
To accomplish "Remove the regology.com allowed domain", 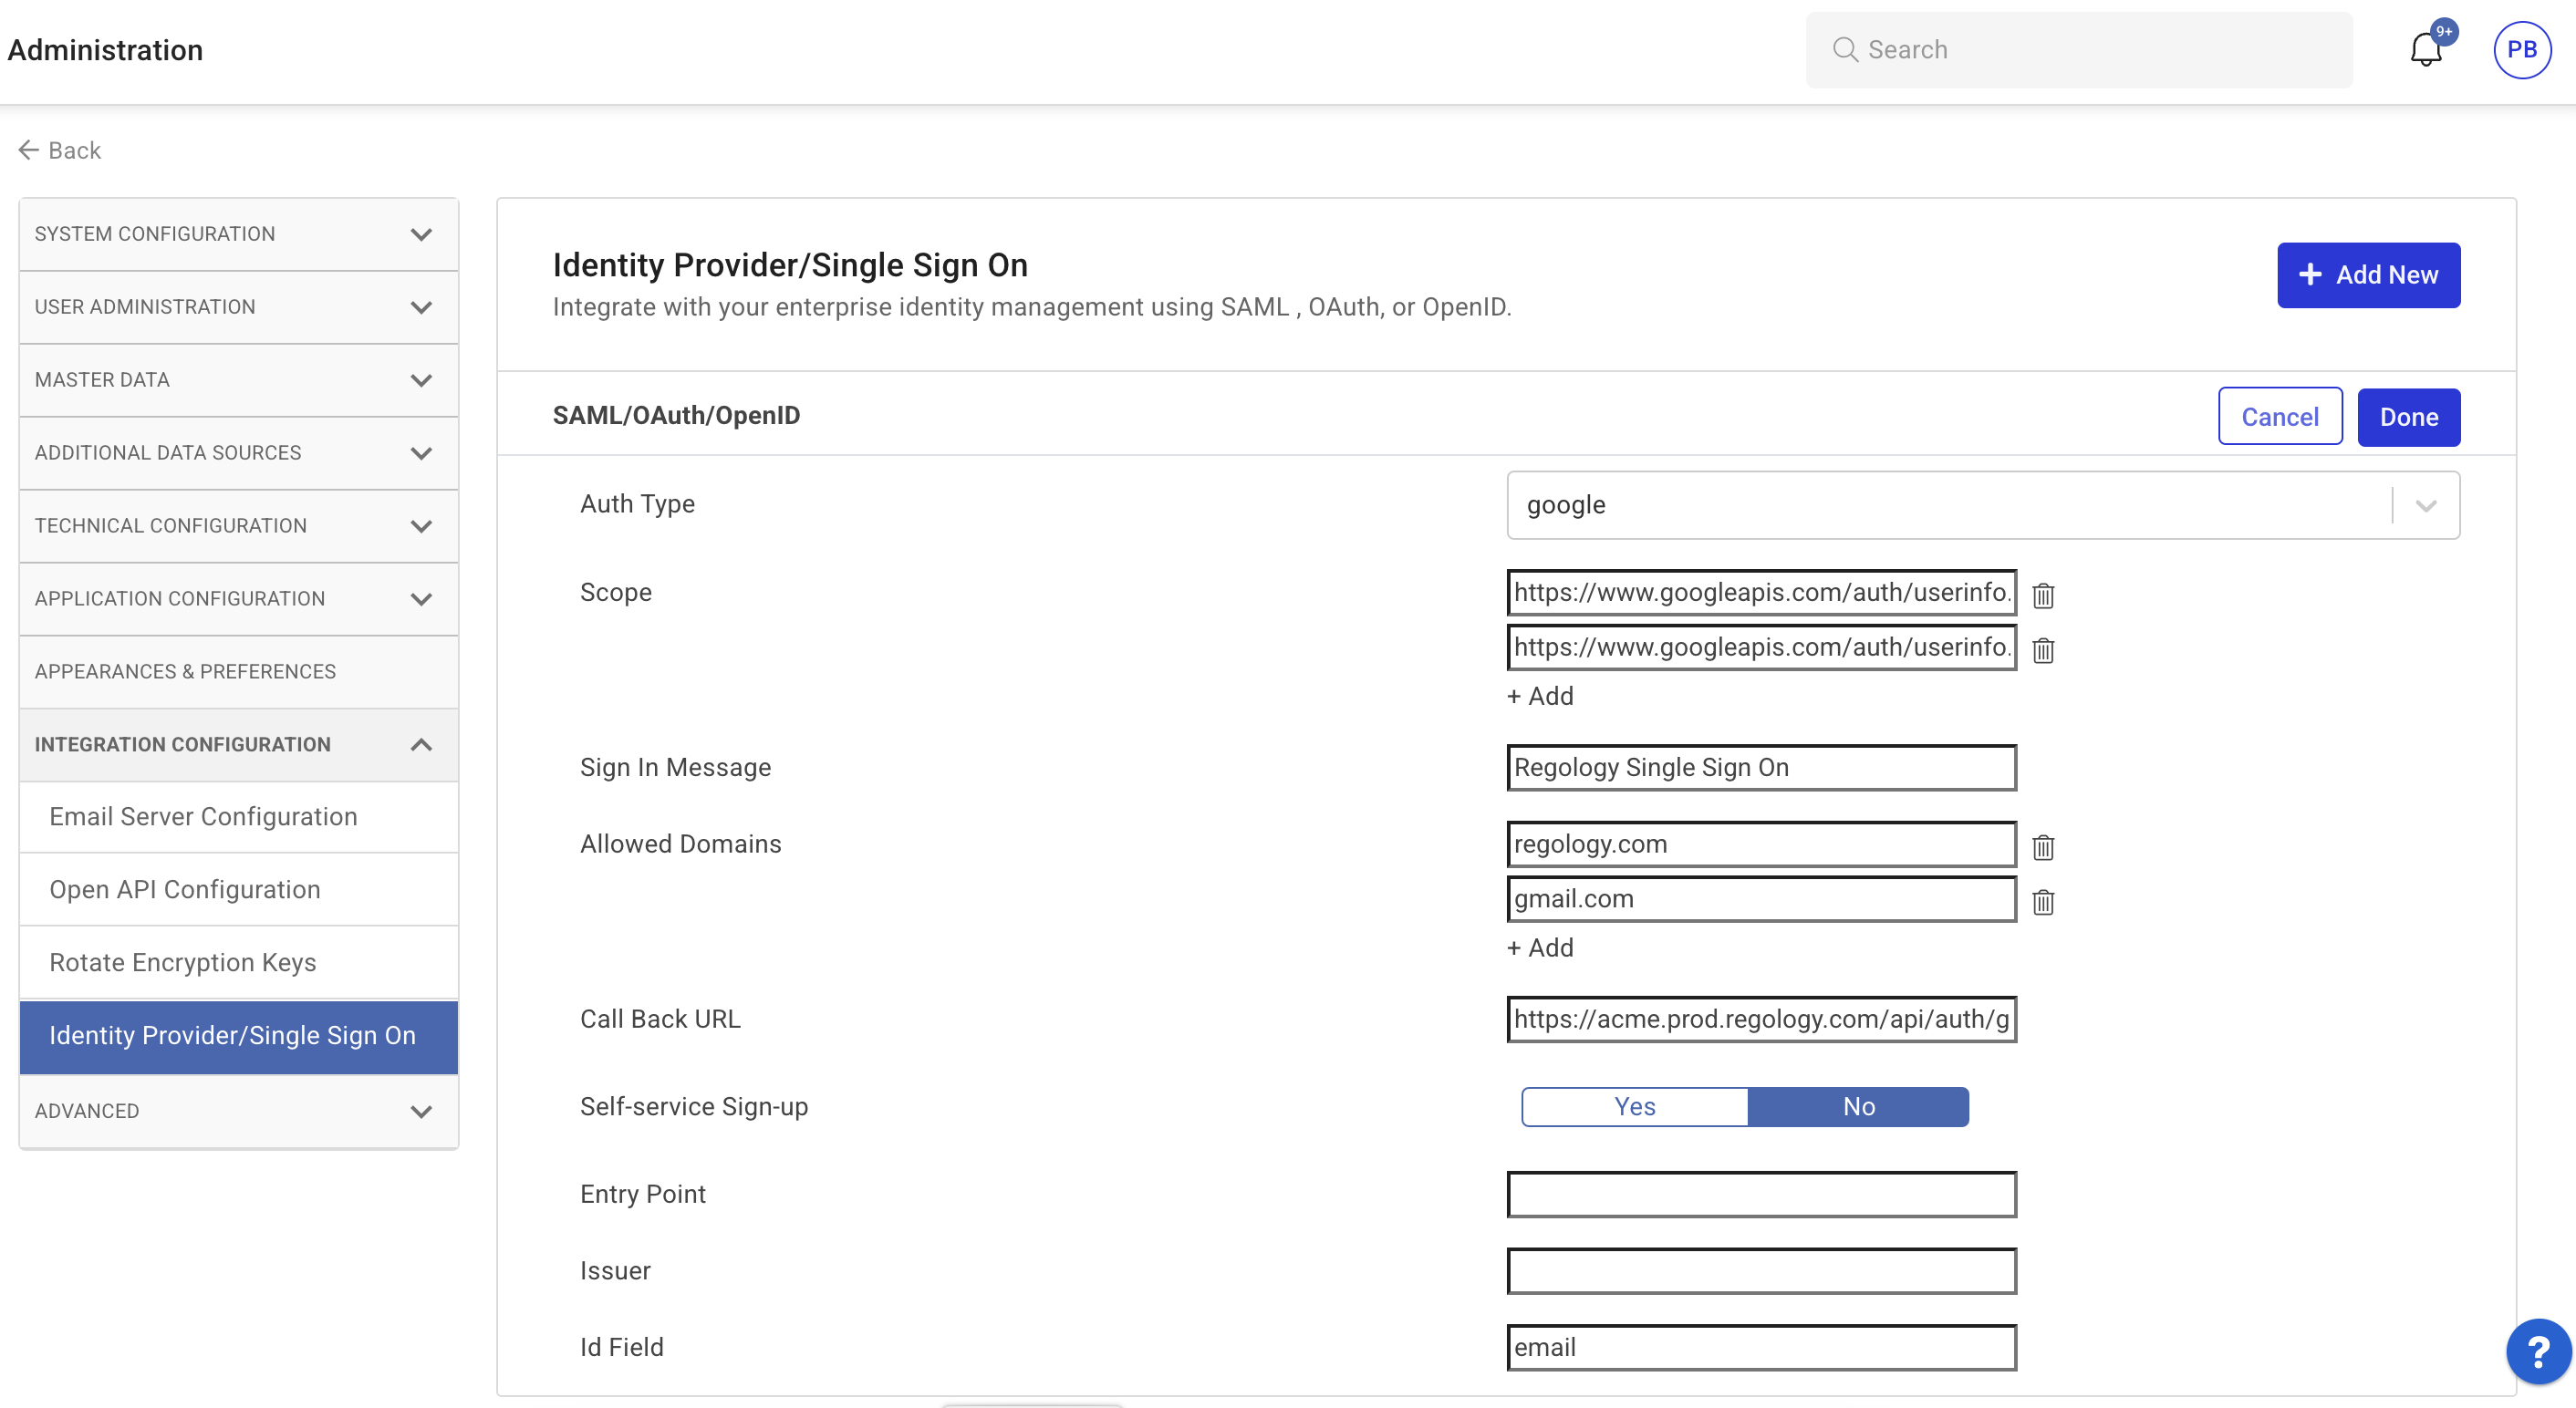I will coord(2042,847).
